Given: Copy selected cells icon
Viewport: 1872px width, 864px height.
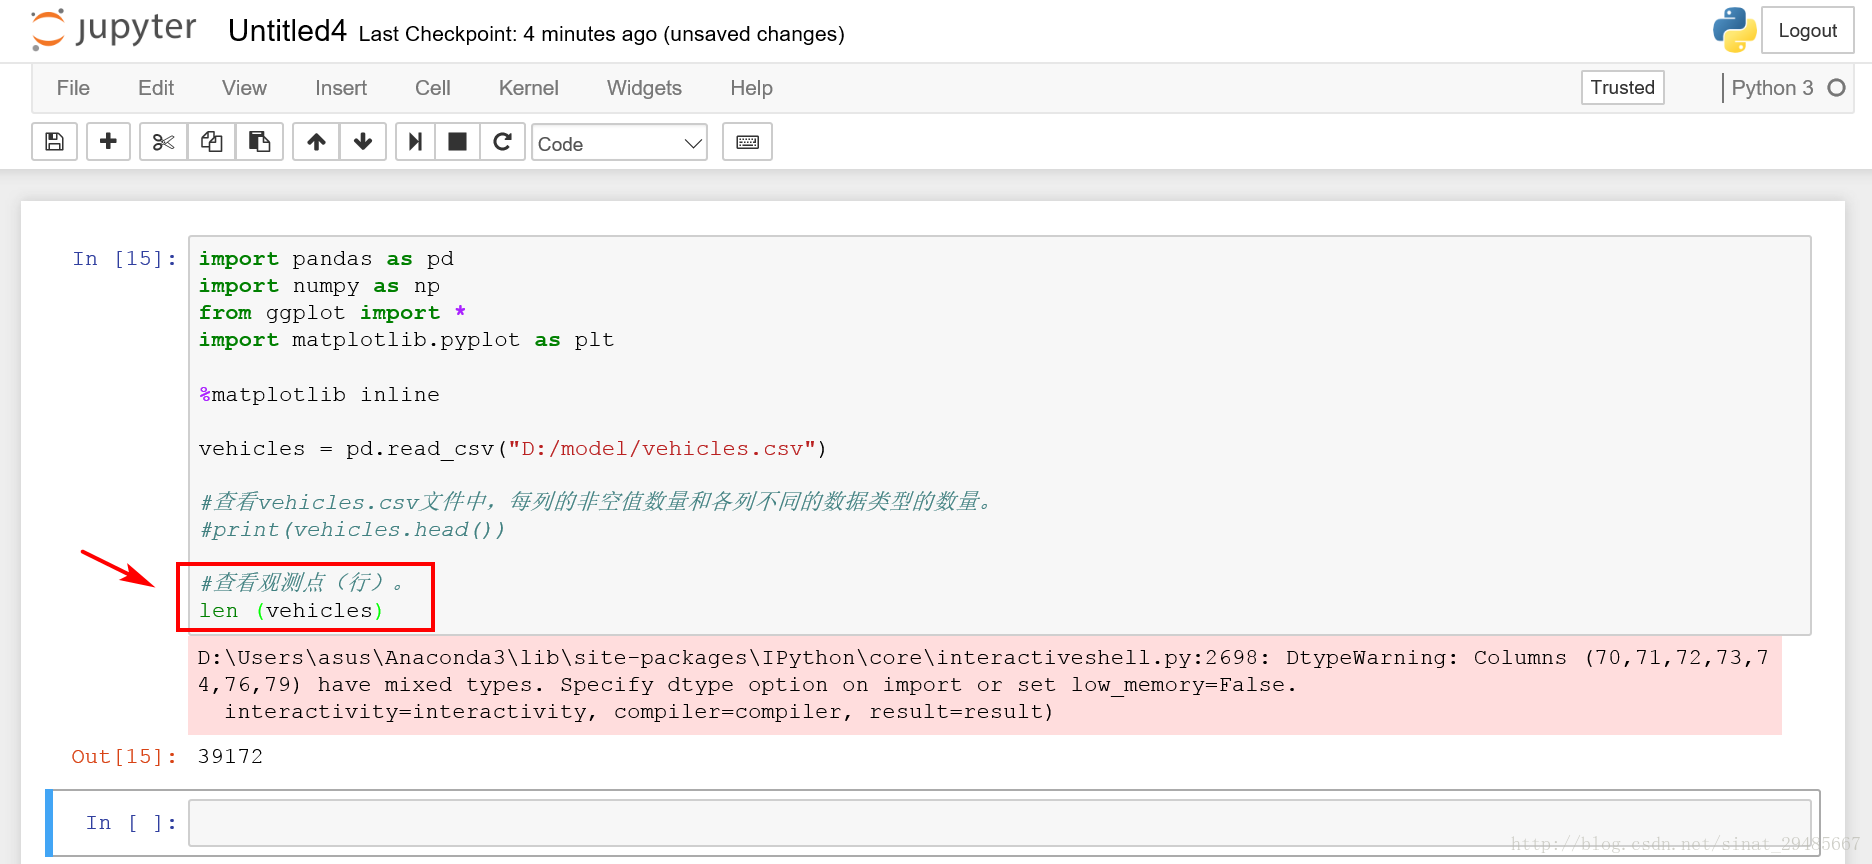Looking at the screenshot, I should click(x=211, y=142).
